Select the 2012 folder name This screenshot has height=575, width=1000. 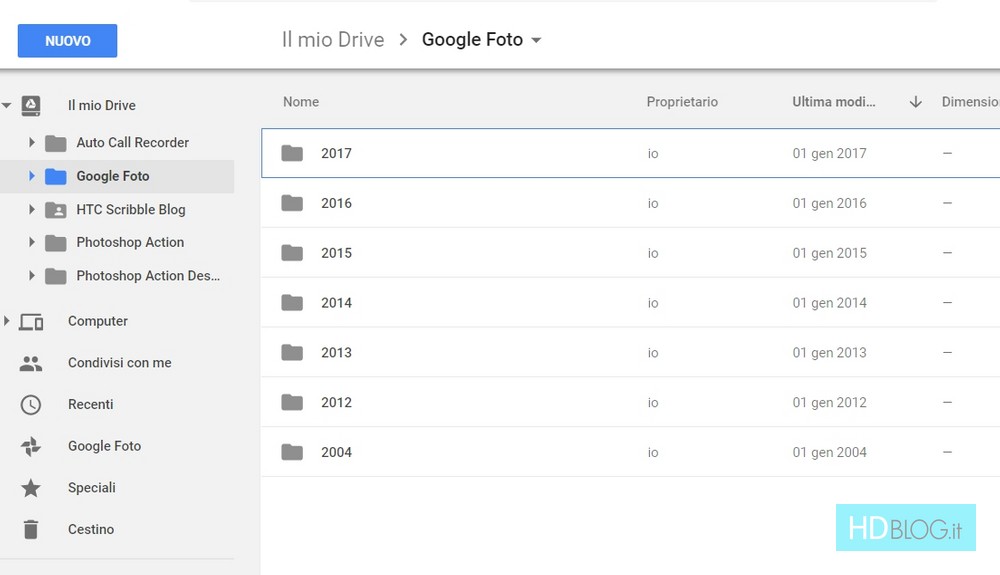coord(336,402)
